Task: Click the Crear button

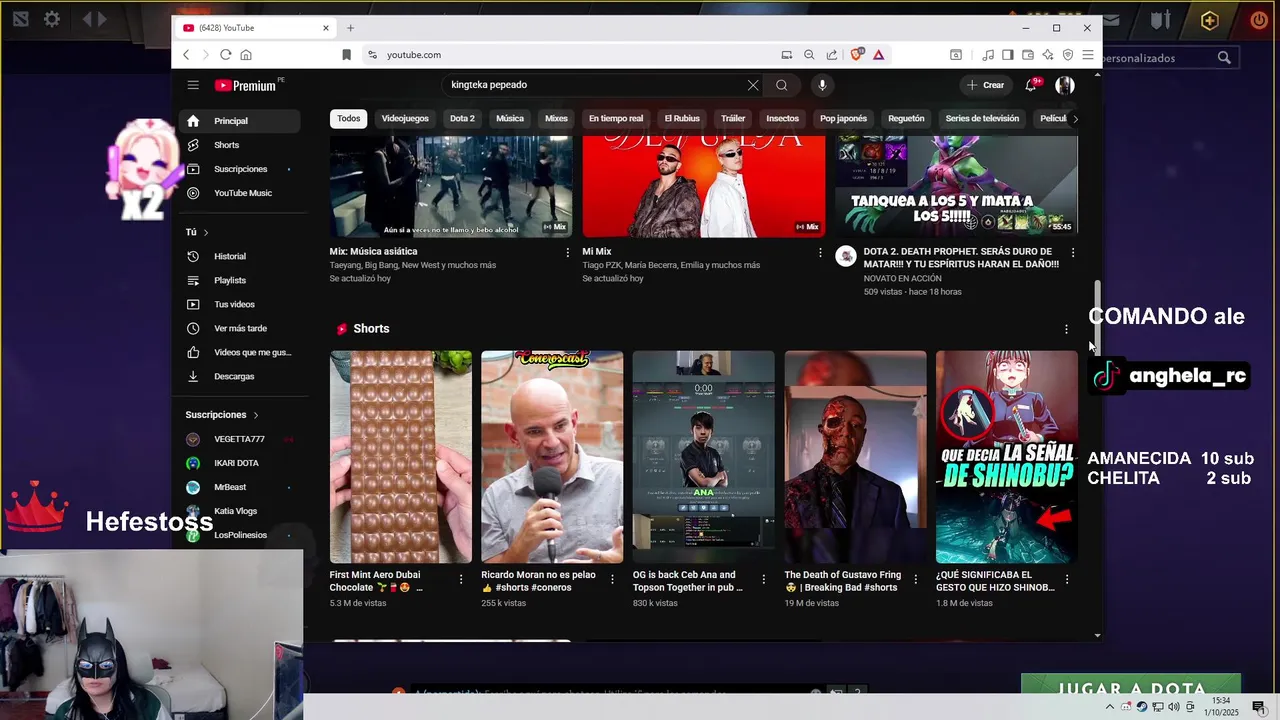Action: click(985, 85)
